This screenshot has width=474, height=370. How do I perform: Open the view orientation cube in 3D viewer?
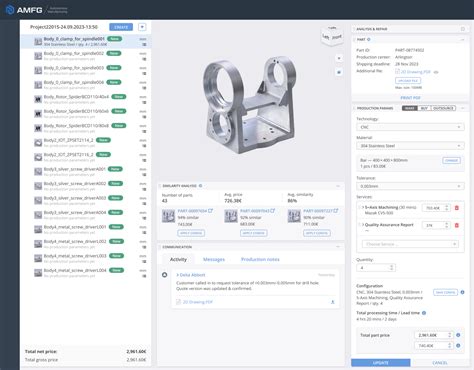click(x=332, y=36)
